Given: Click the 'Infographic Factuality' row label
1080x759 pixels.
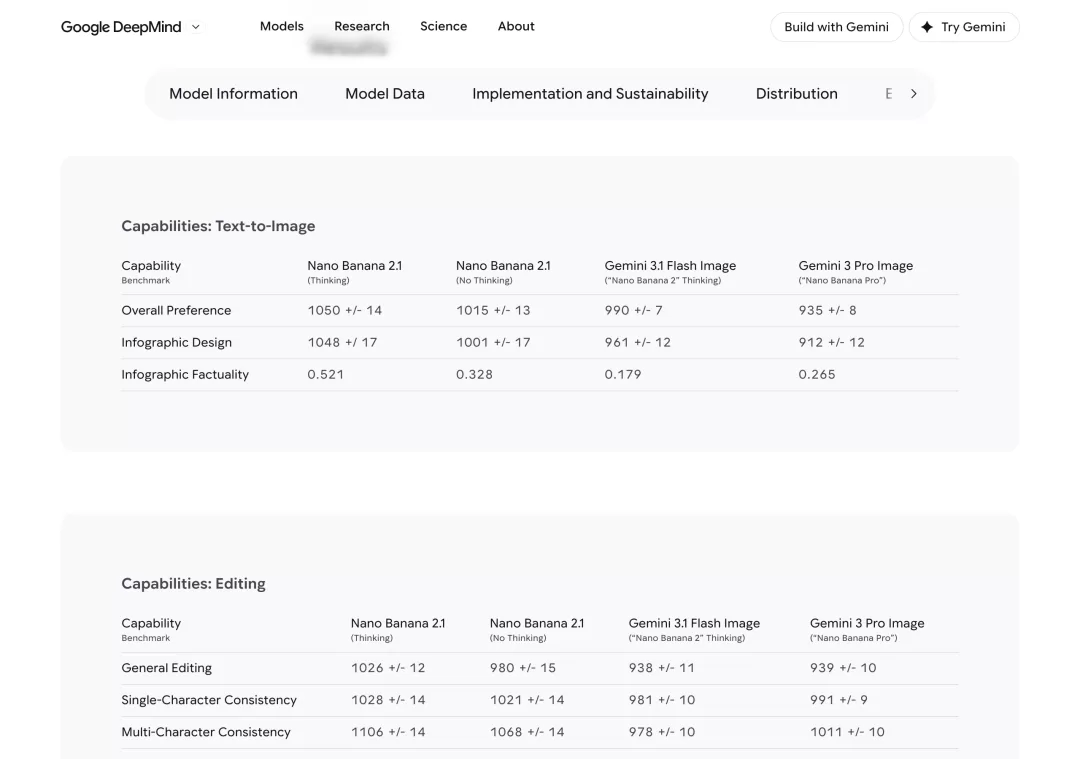Looking at the screenshot, I should point(185,375).
